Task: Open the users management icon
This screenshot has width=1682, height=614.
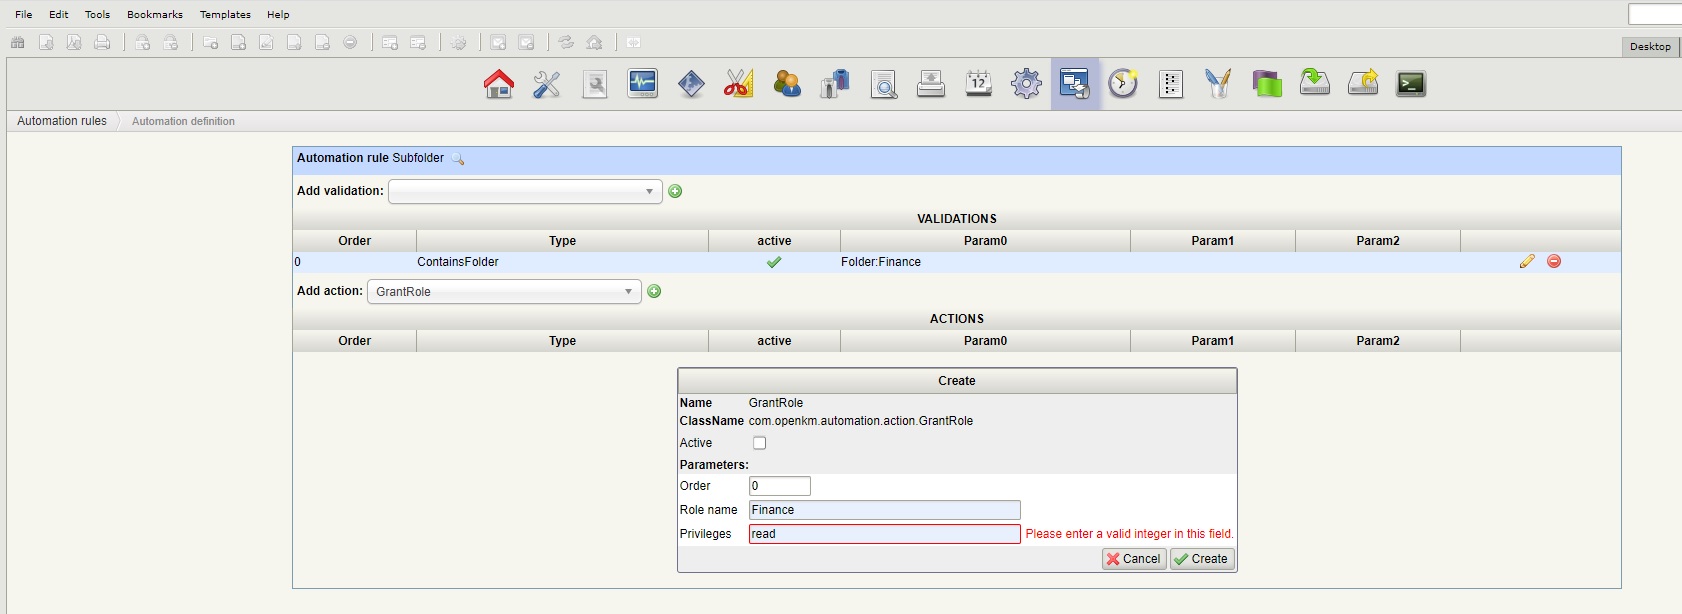Action: click(x=787, y=84)
